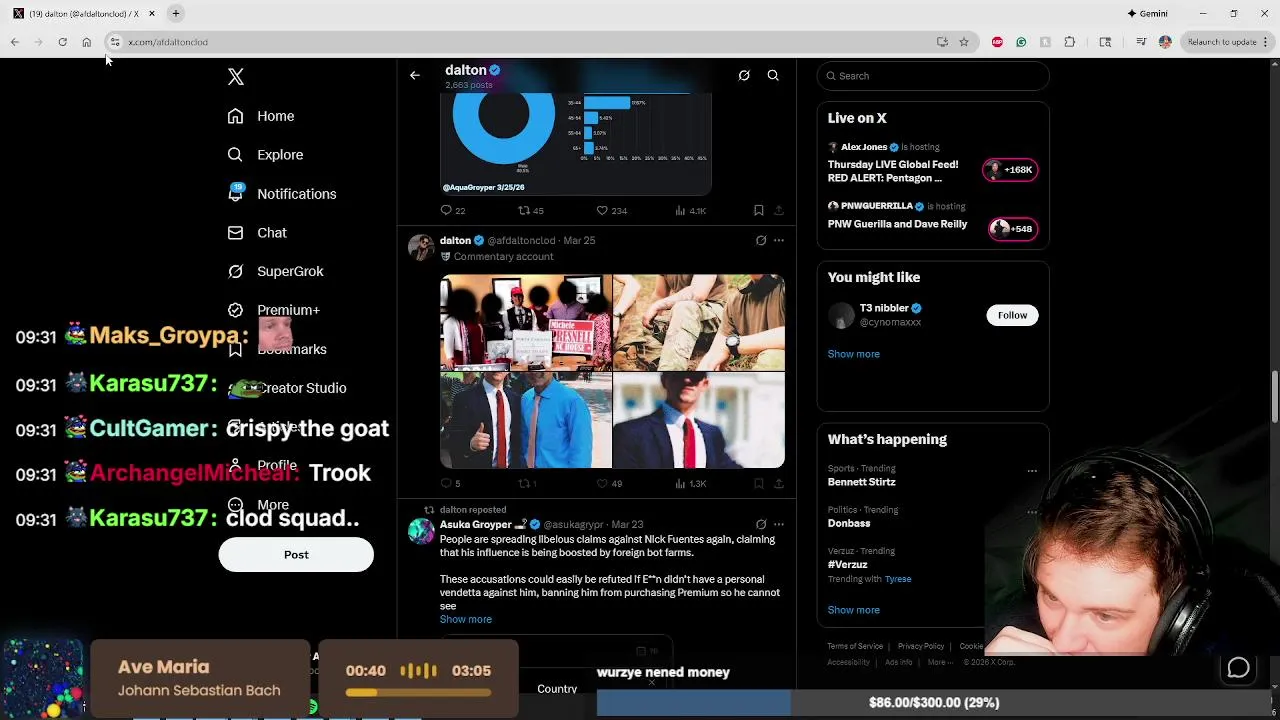Open the top-left photo with Michele sign
The image size is (1280, 720).
(x=526, y=322)
